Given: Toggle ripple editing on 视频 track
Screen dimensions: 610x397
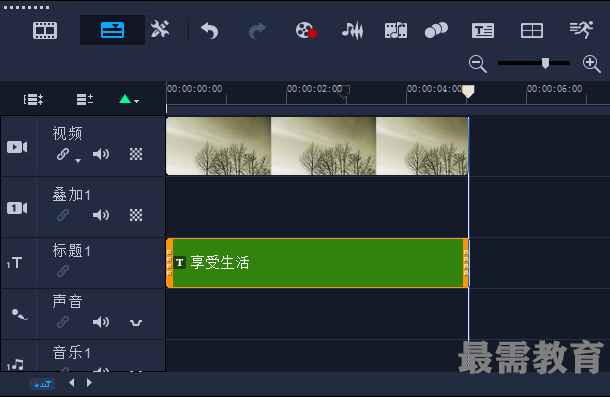Looking at the screenshot, I should point(63,154).
